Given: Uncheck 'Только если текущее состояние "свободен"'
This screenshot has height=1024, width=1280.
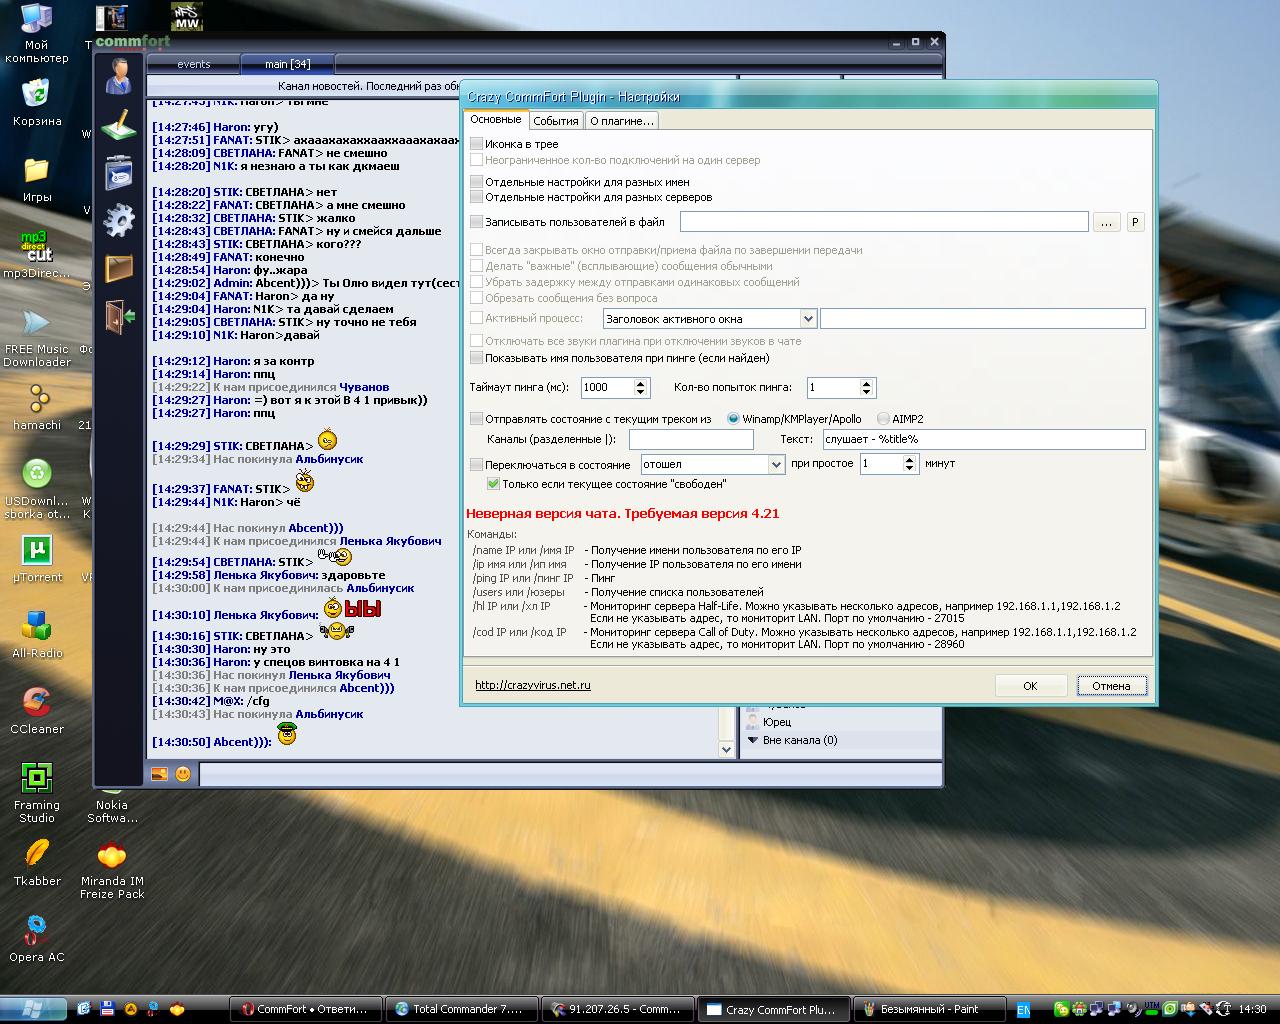Looking at the screenshot, I should pos(493,484).
